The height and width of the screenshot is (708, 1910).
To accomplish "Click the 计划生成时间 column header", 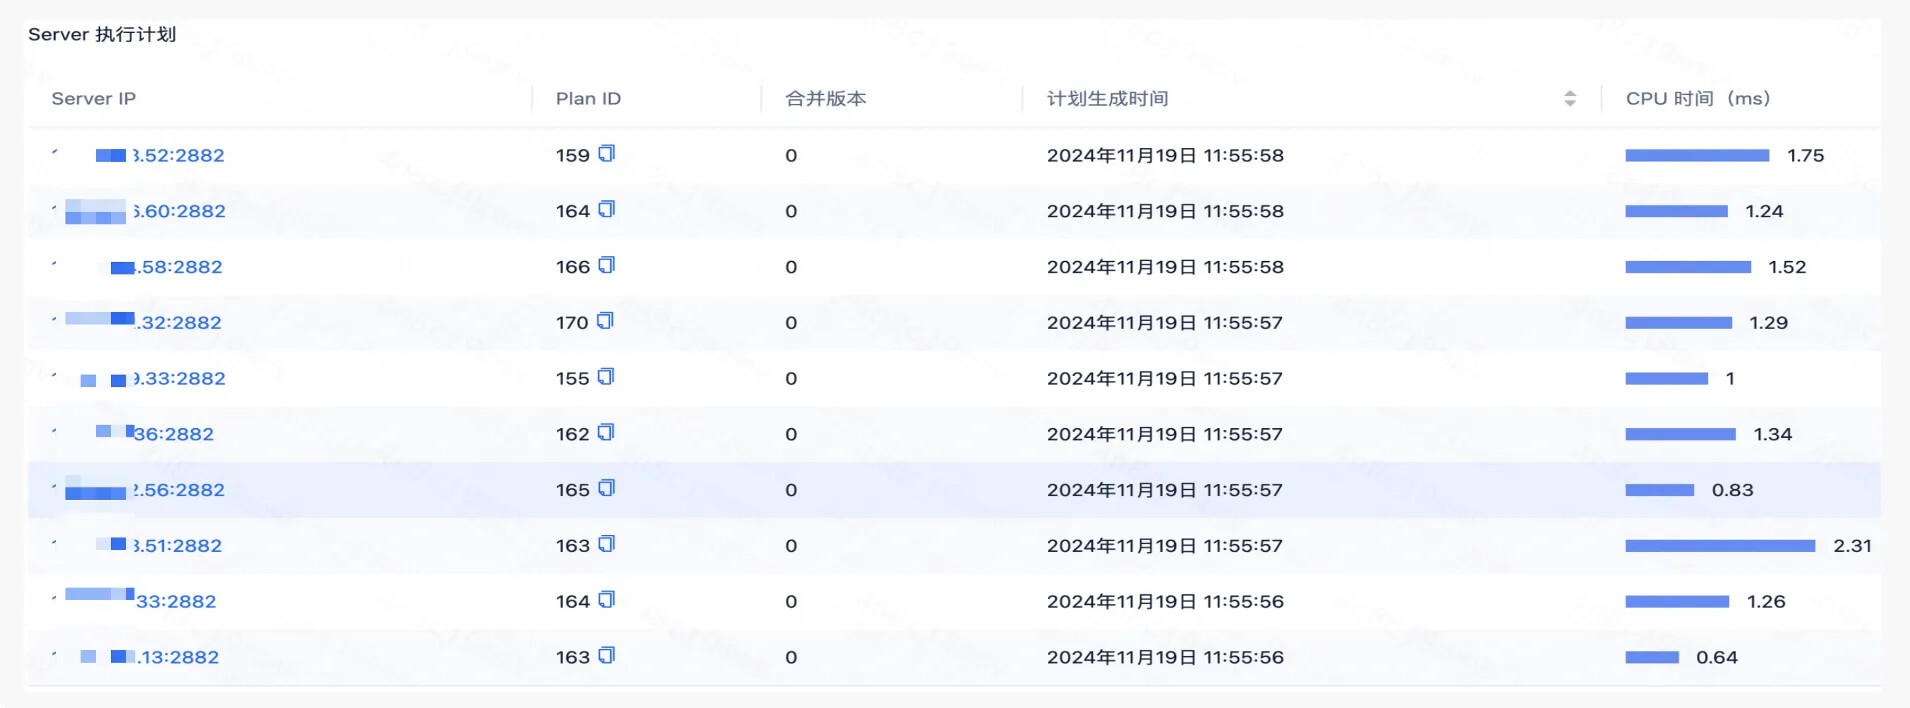I will tap(1107, 99).
